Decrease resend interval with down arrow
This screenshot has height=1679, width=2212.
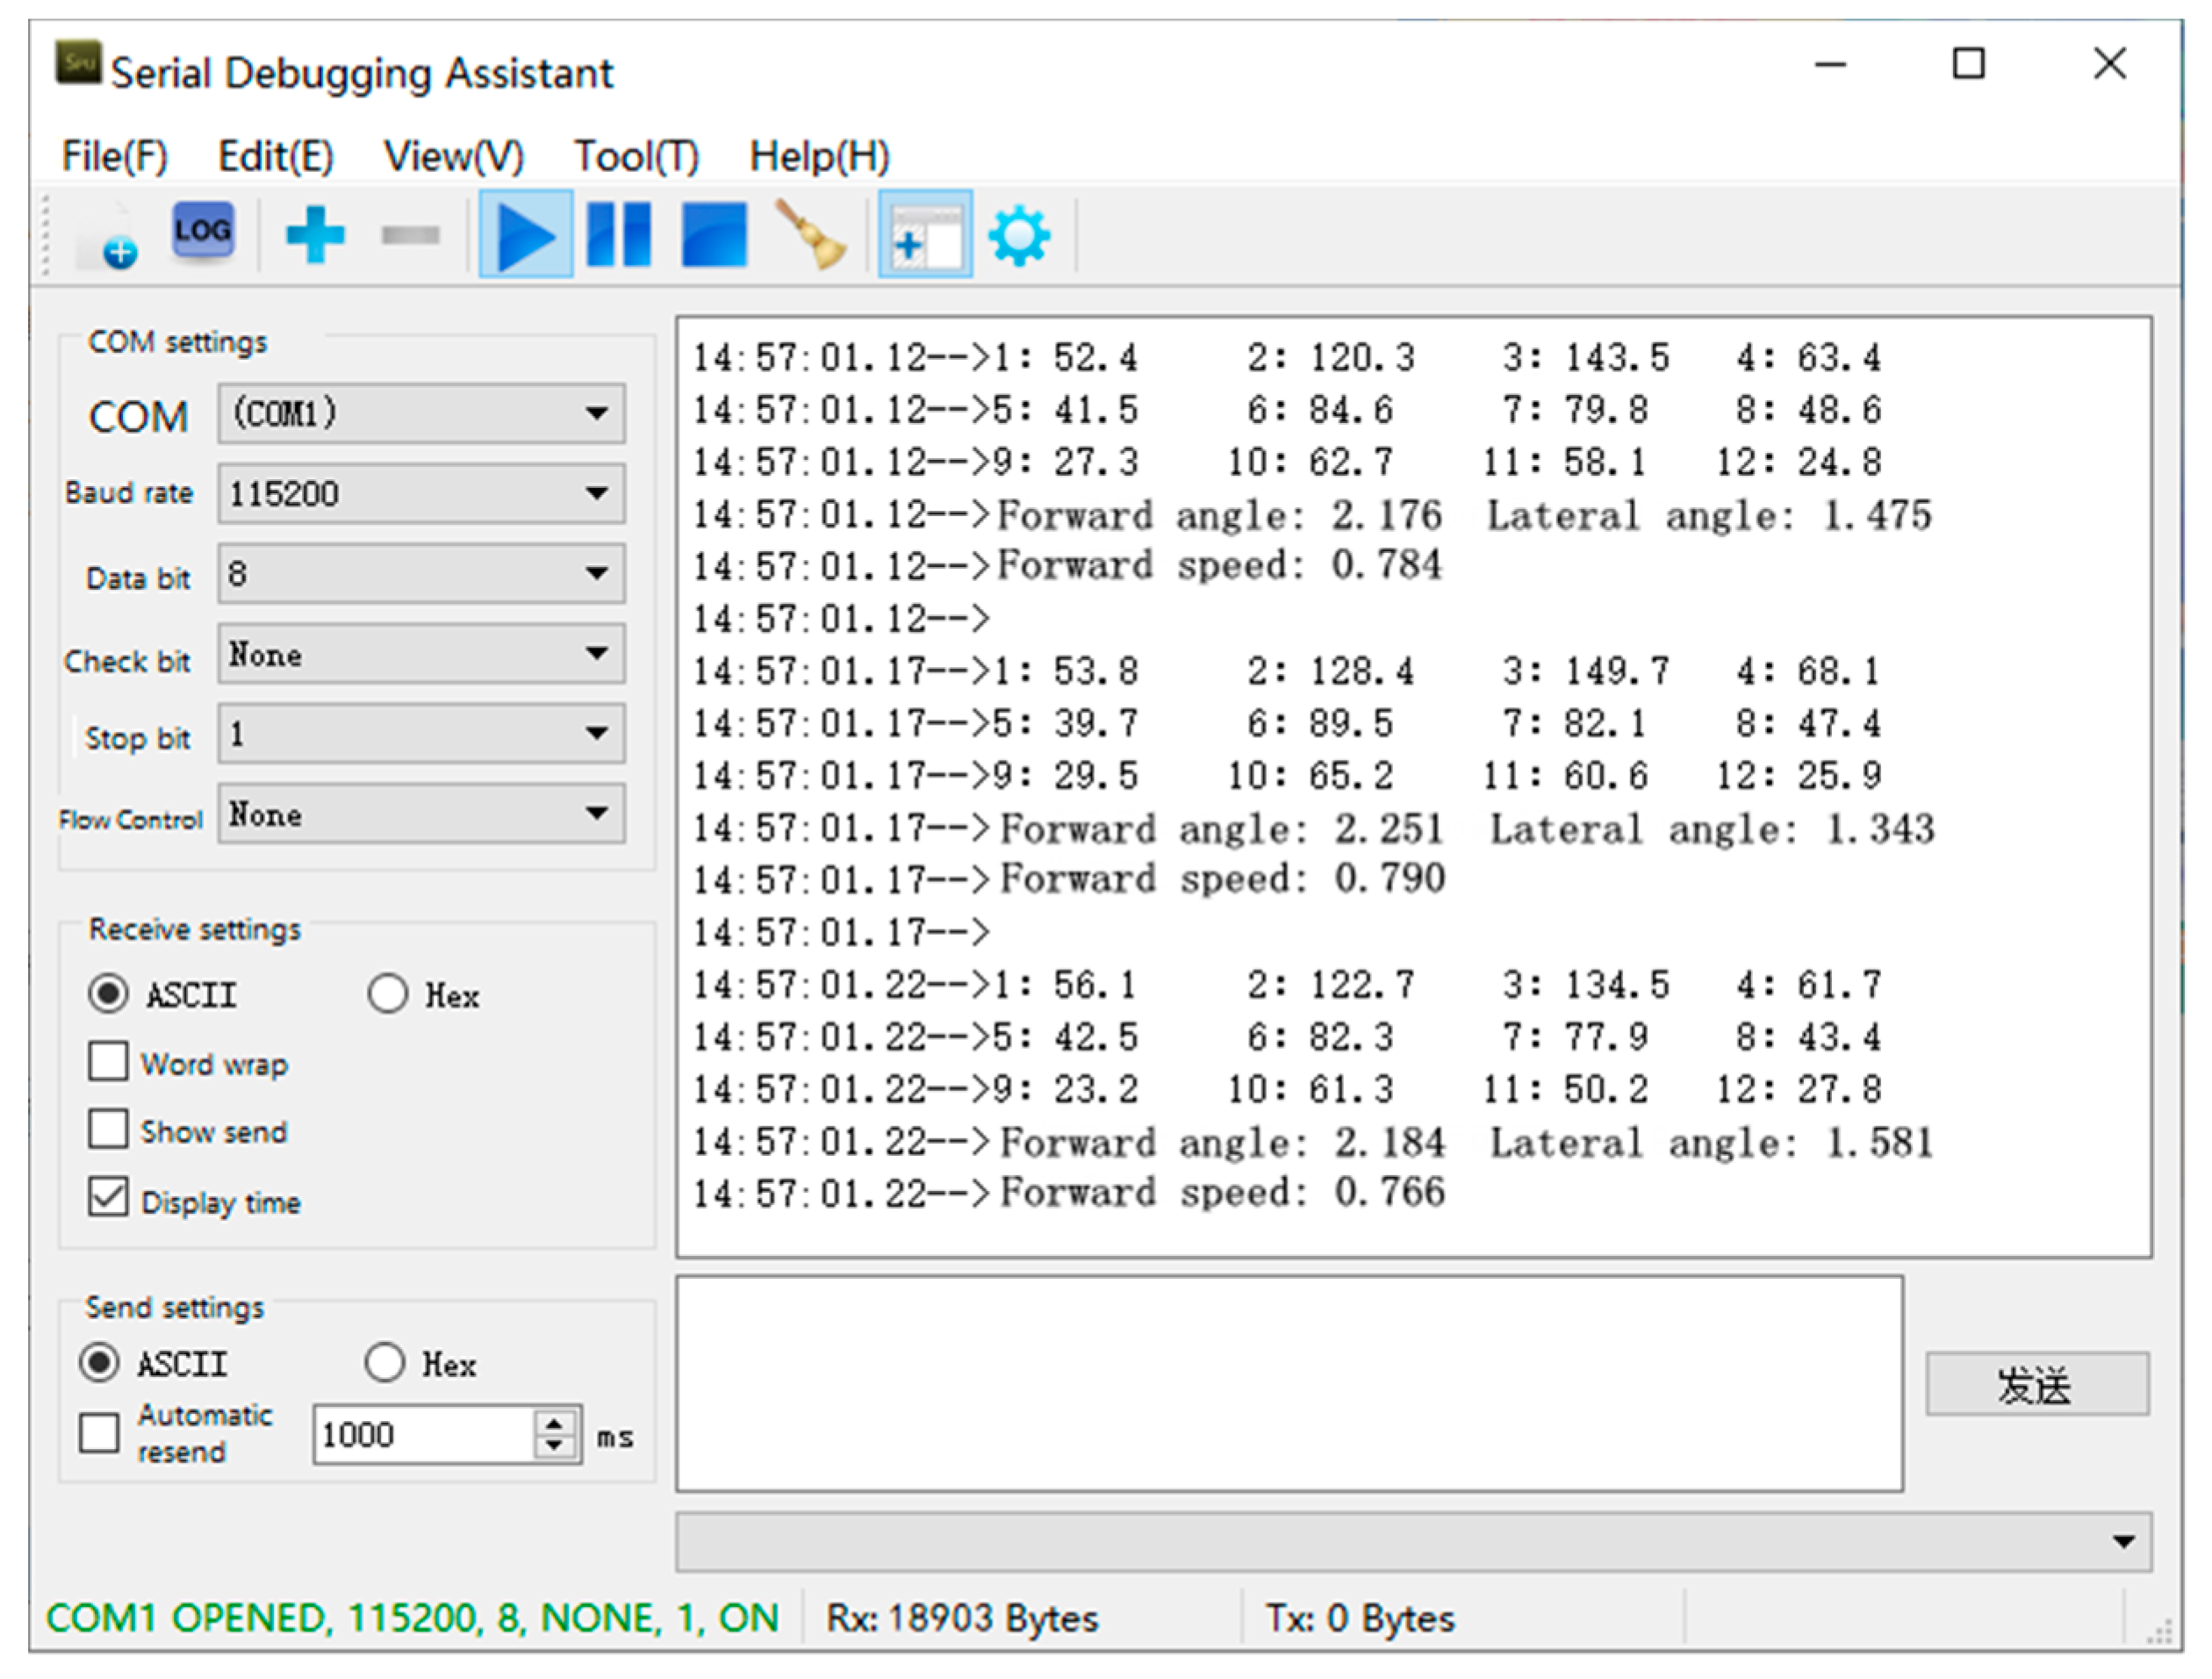pyautogui.click(x=554, y=1447)
